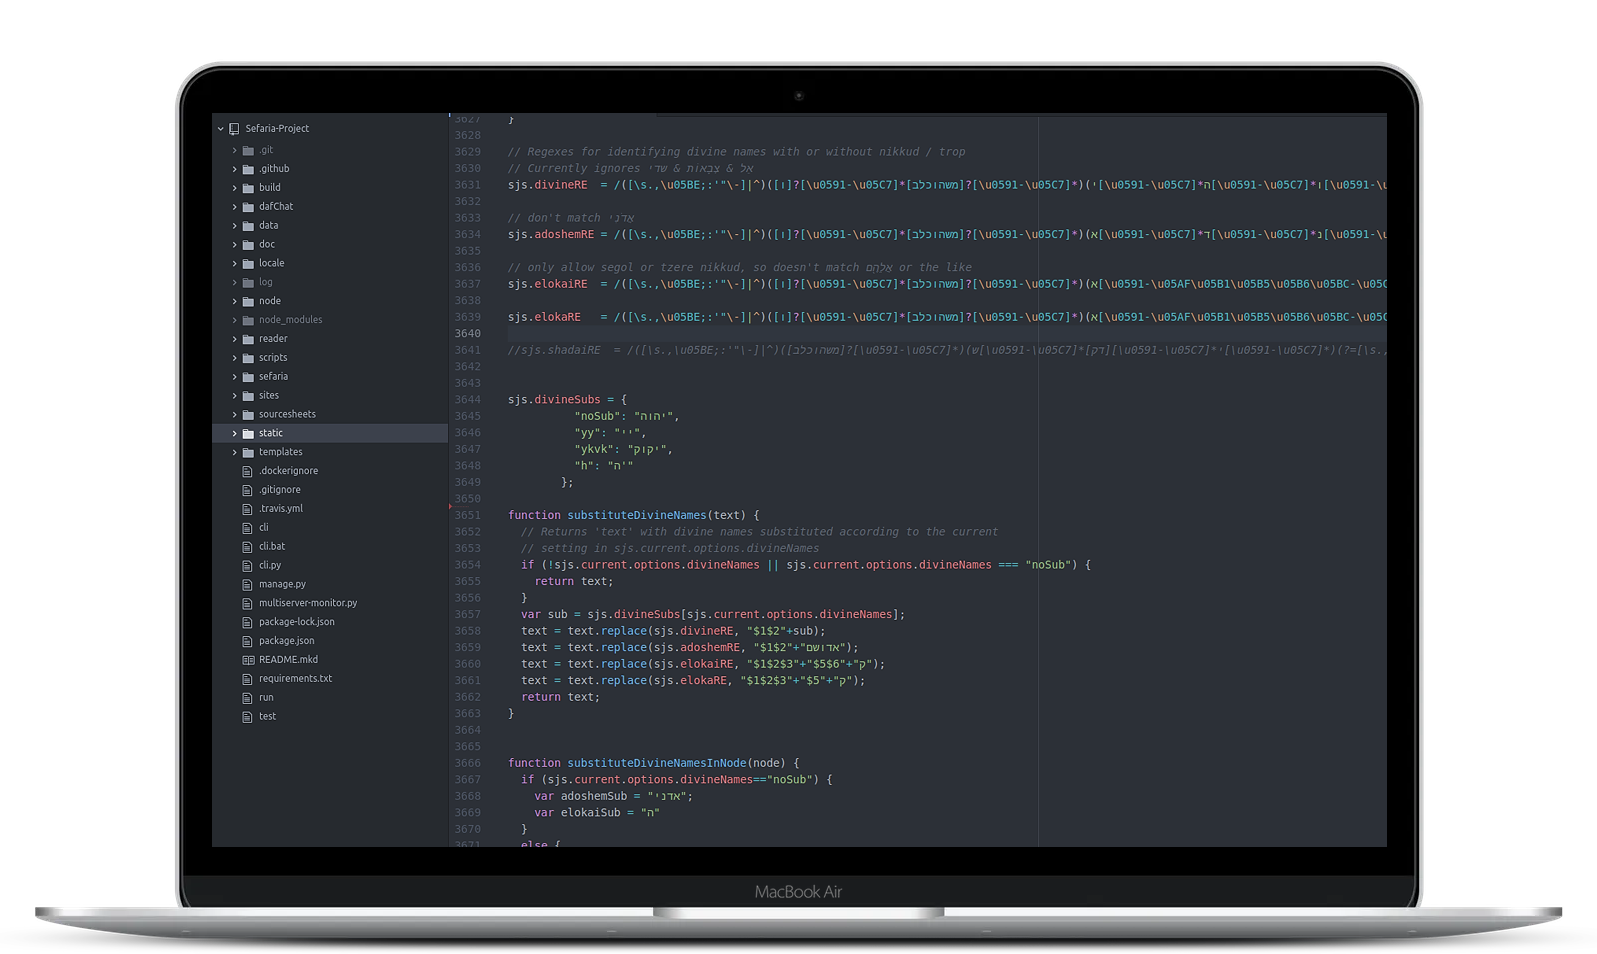
Task: Click the node_modules folder icon
Action: [248, 321]
